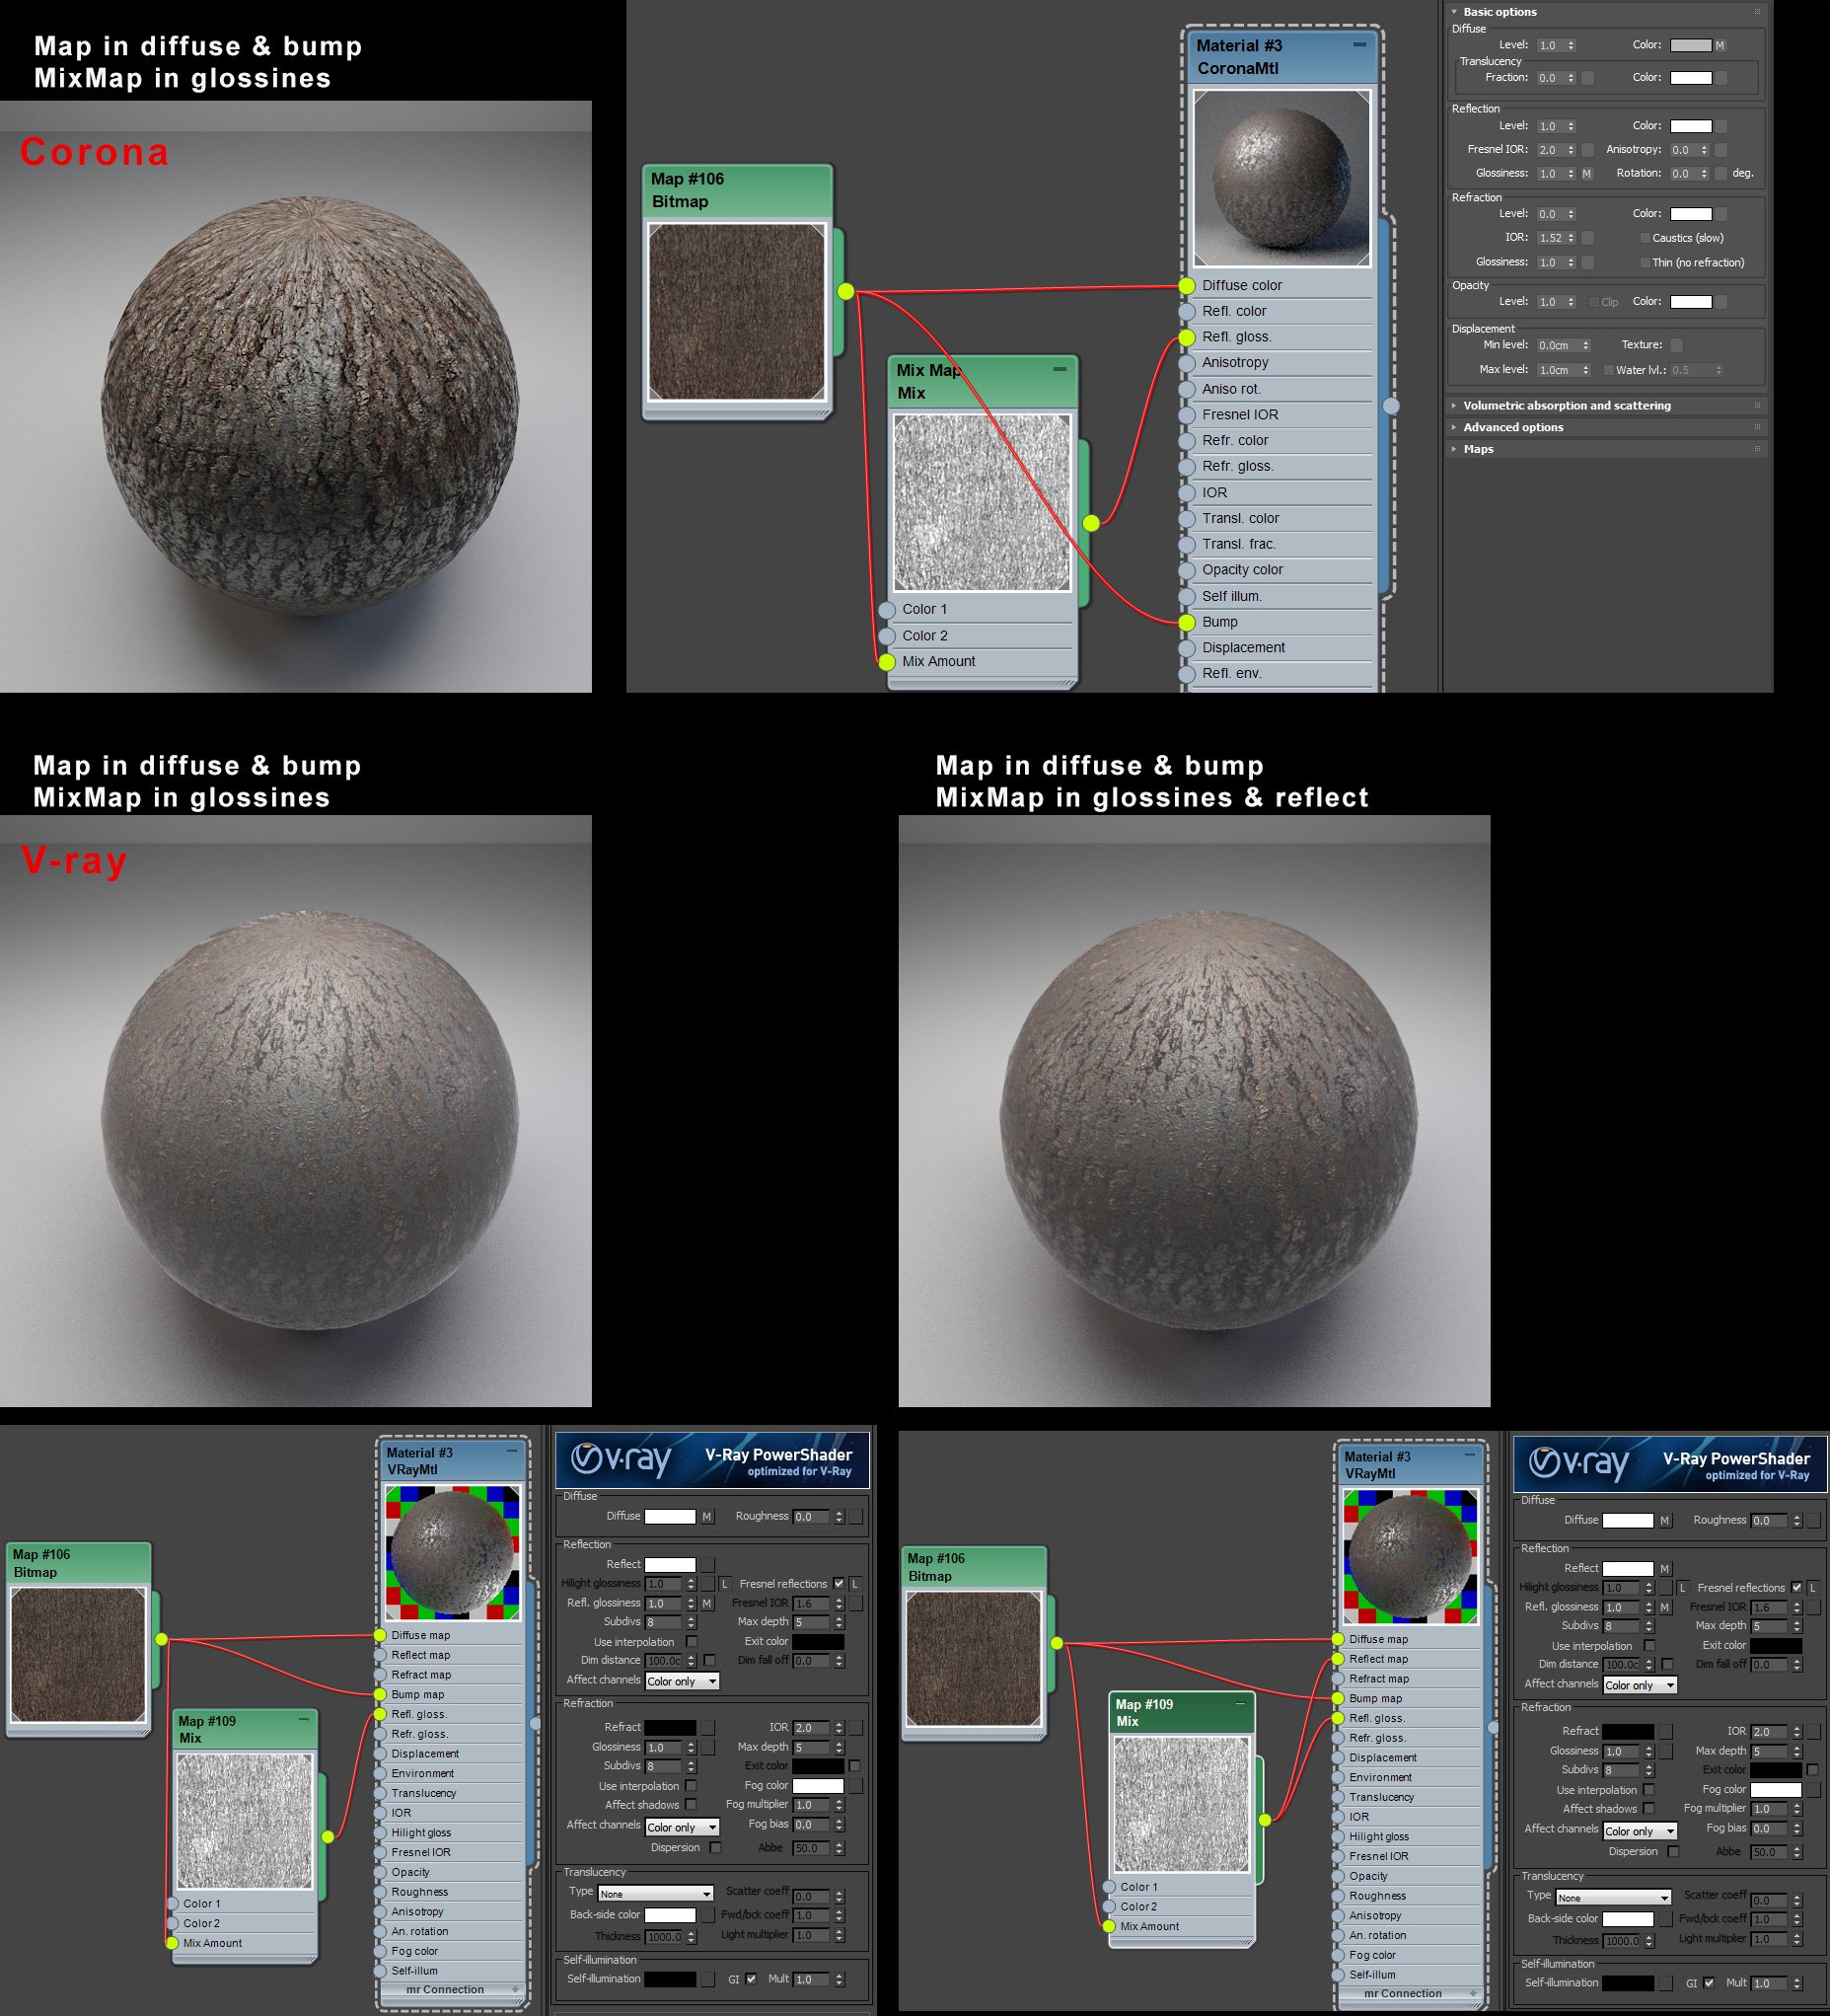Expand the Advanced options rollout

(1513, 428)
